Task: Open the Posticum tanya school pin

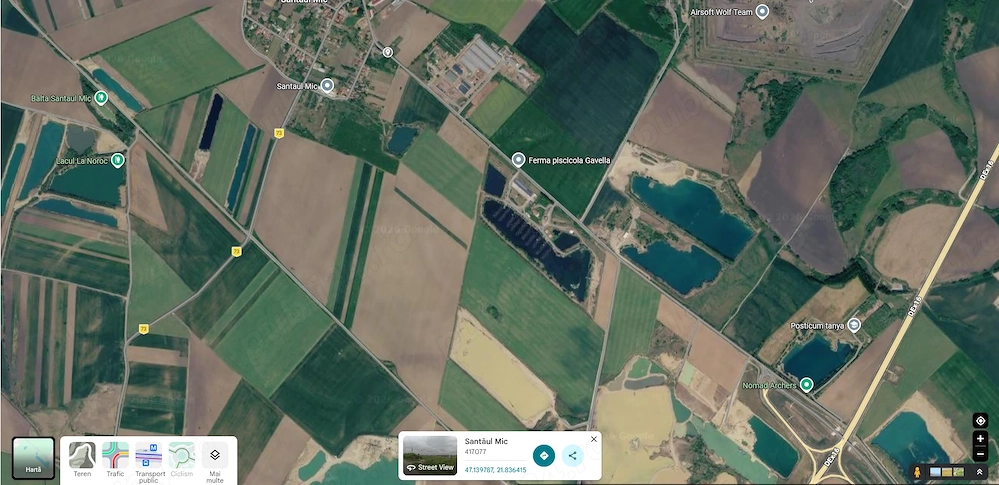Action: coord(854,325)
